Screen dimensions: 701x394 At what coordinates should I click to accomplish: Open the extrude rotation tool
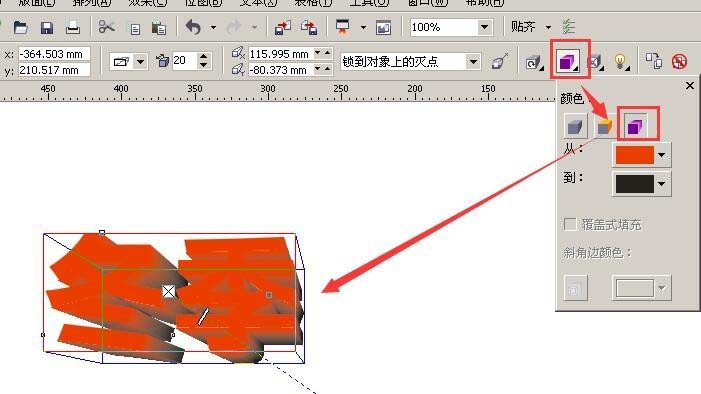pos(533,62)
